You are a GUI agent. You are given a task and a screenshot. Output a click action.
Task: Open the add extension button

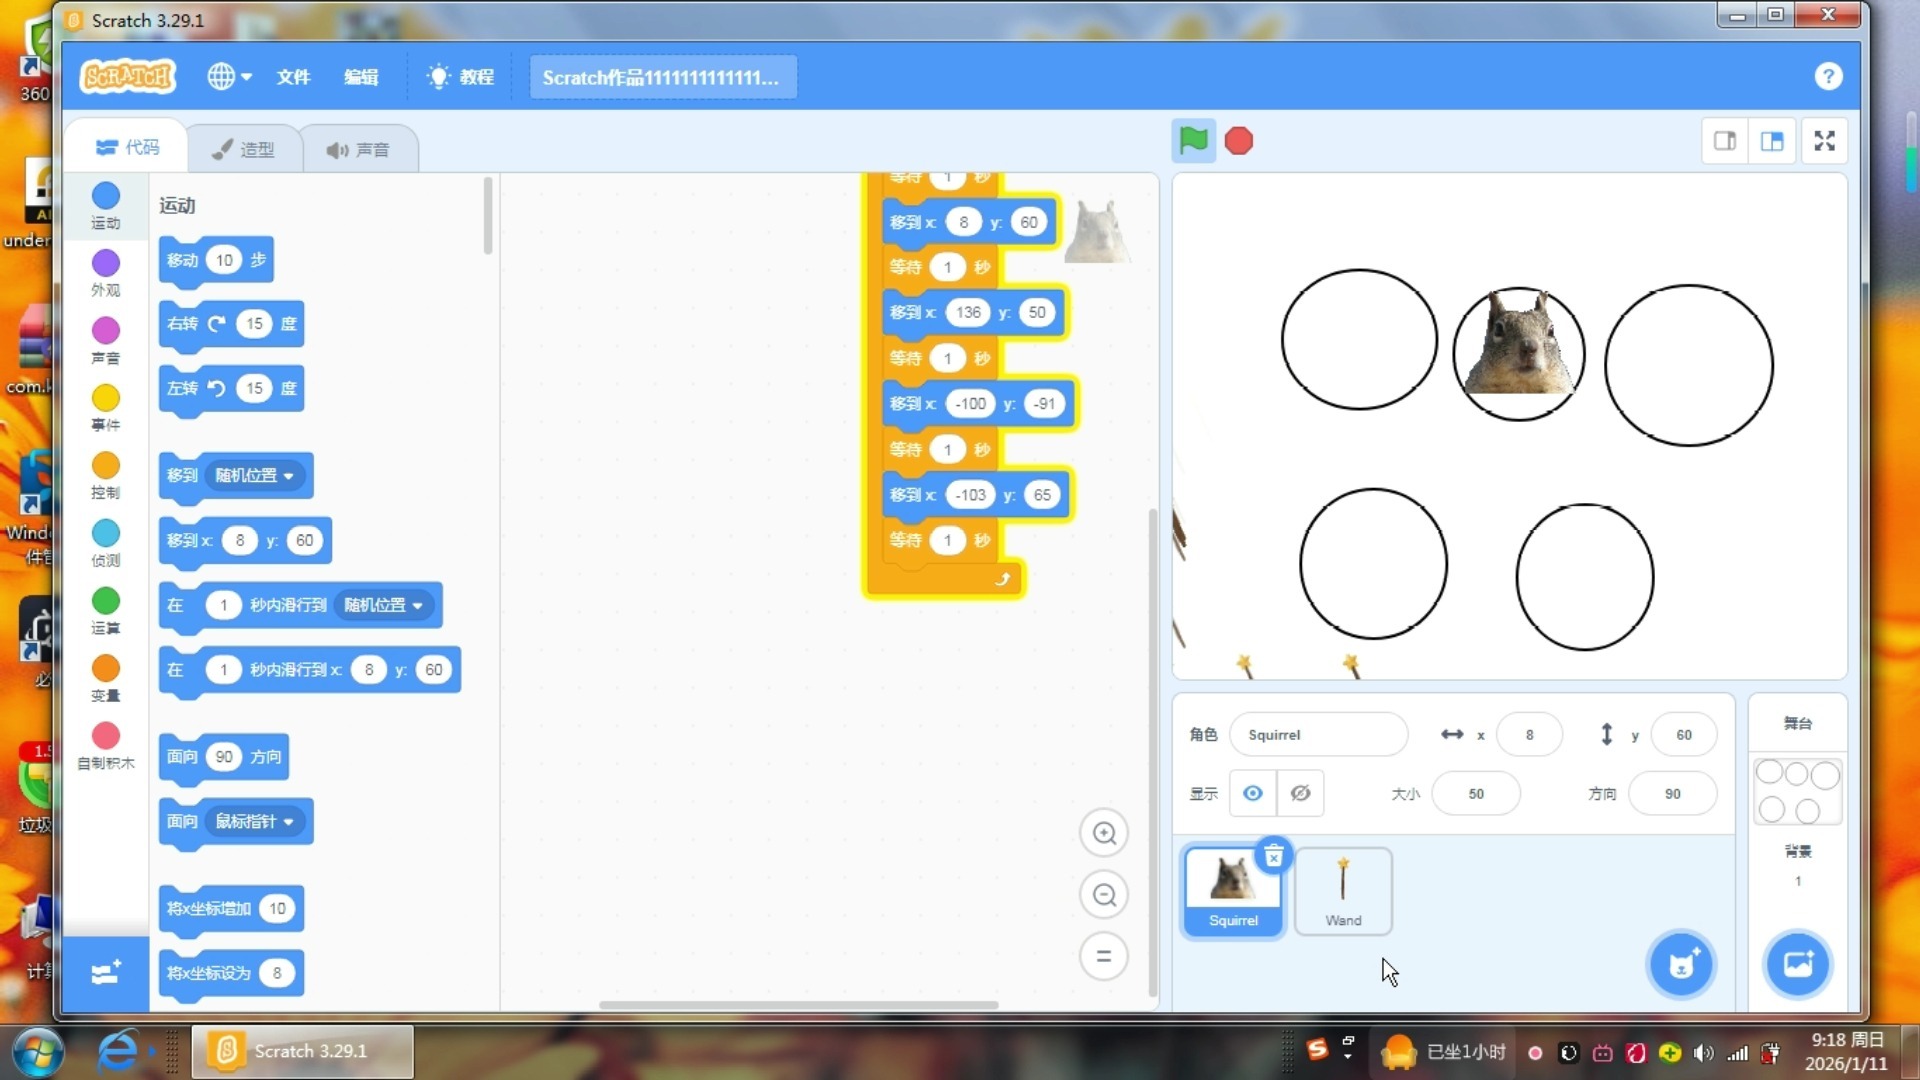[106, 973]
